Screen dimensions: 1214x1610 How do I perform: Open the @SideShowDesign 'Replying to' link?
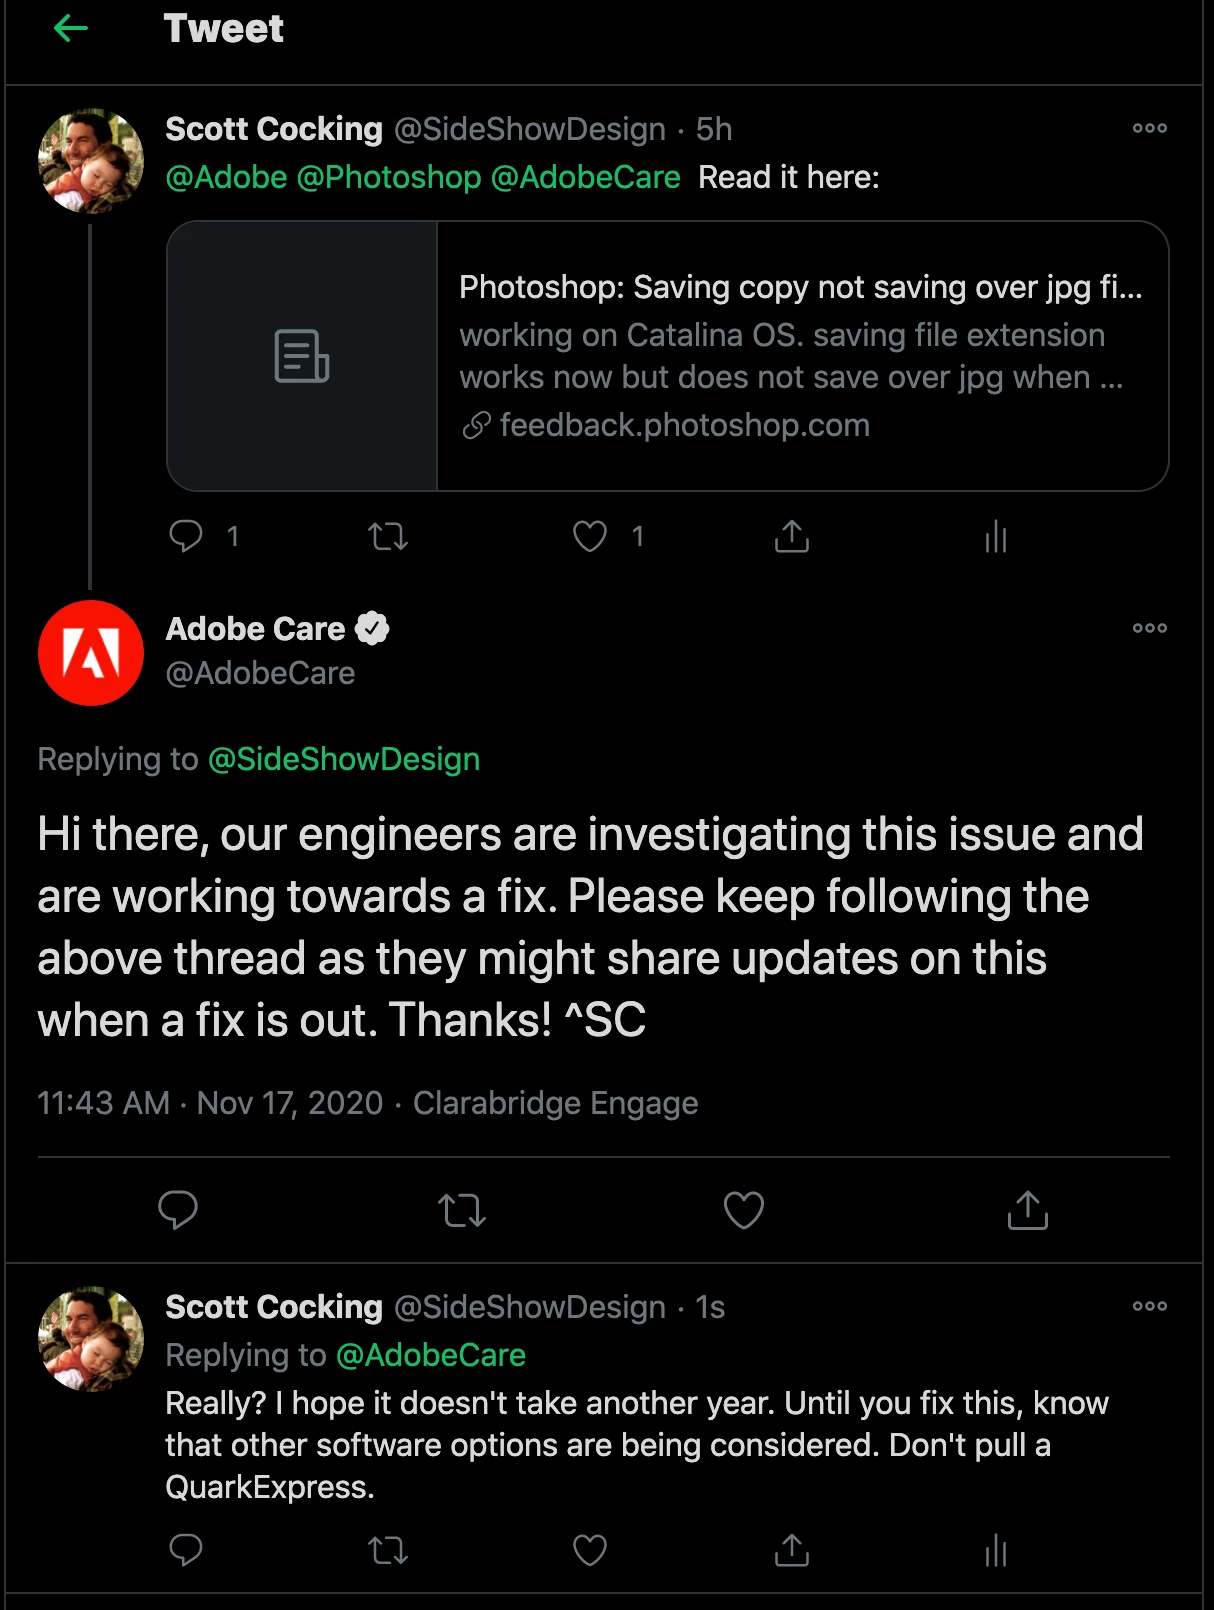344,759
